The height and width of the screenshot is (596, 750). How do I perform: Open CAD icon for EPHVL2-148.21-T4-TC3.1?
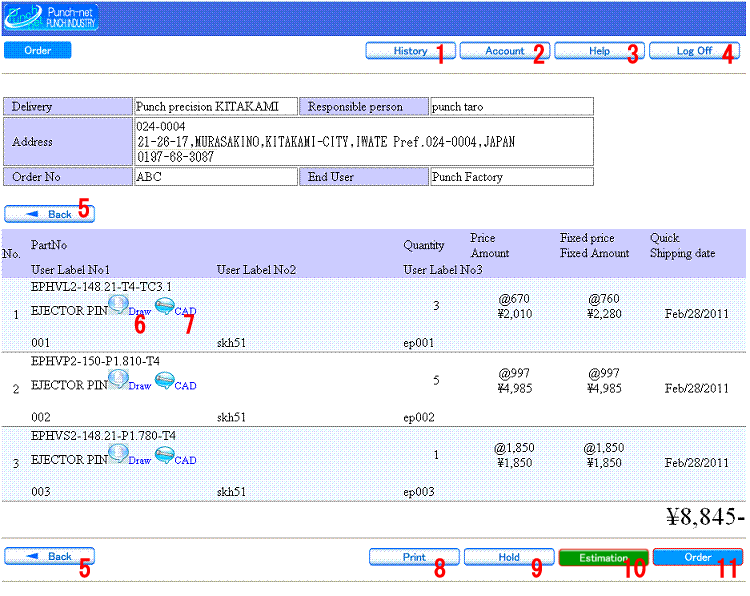coord(165,306)
